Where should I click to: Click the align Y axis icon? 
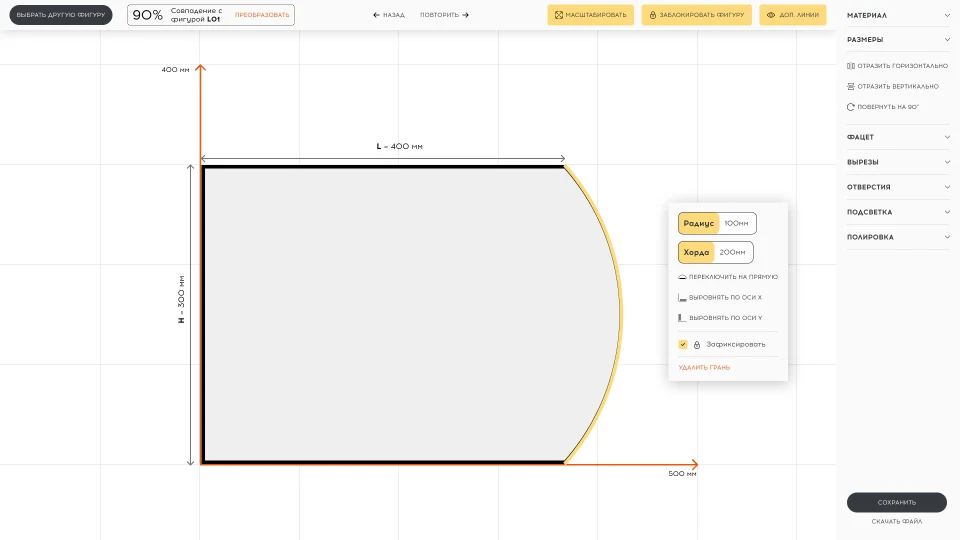682,318
